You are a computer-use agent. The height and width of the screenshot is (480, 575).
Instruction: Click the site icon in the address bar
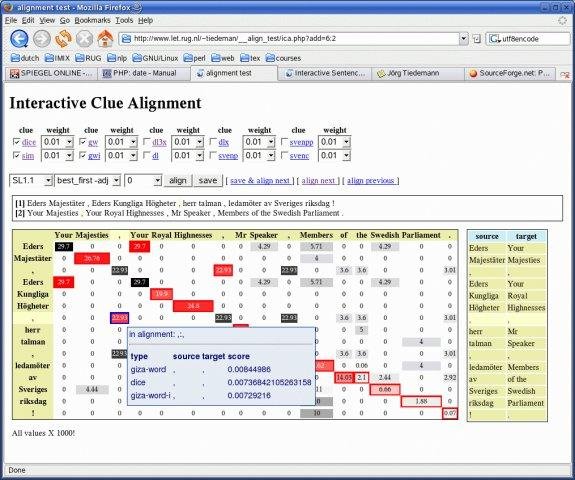coord(126,39)
